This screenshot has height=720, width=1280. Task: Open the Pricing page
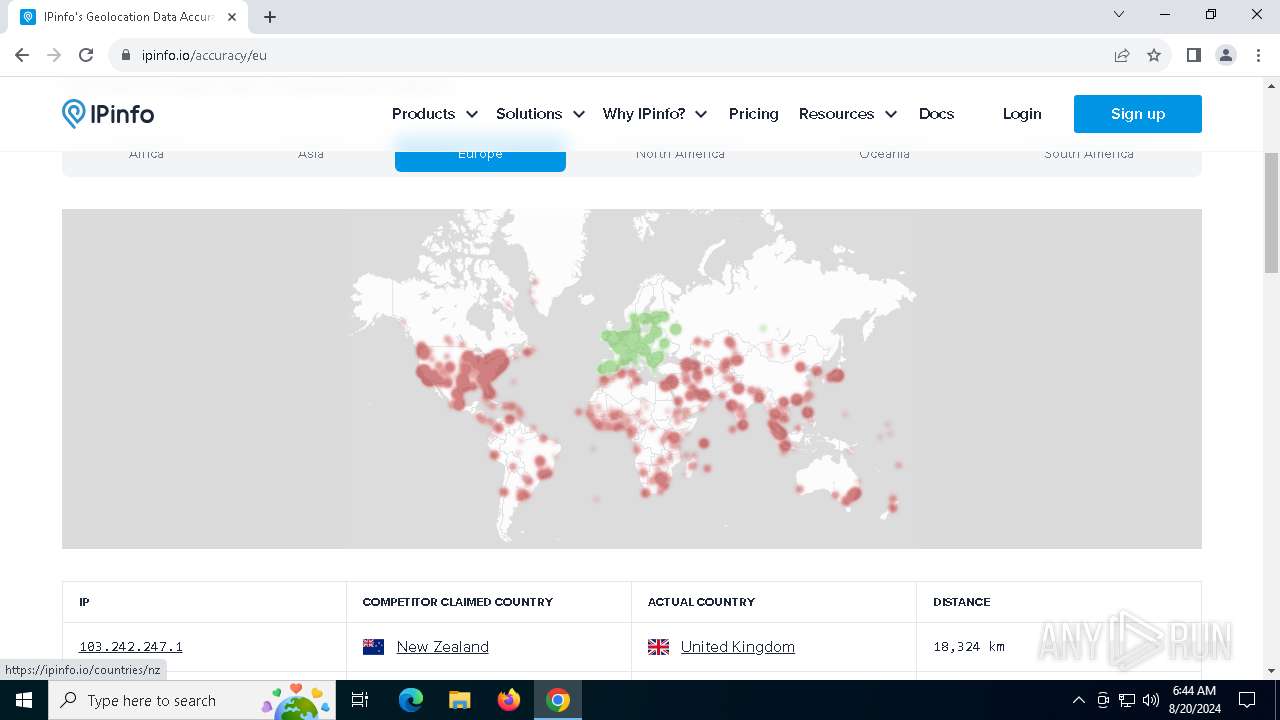pyautogui.click(x=754, y=114)
